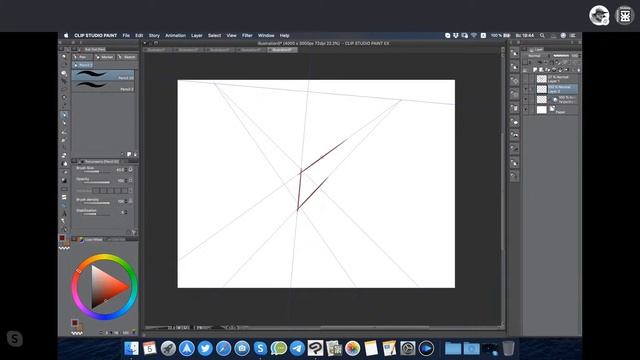Toggle visibility of Layer 1
The height and width of the screenshot is (360, 640).
click(526, 79)
